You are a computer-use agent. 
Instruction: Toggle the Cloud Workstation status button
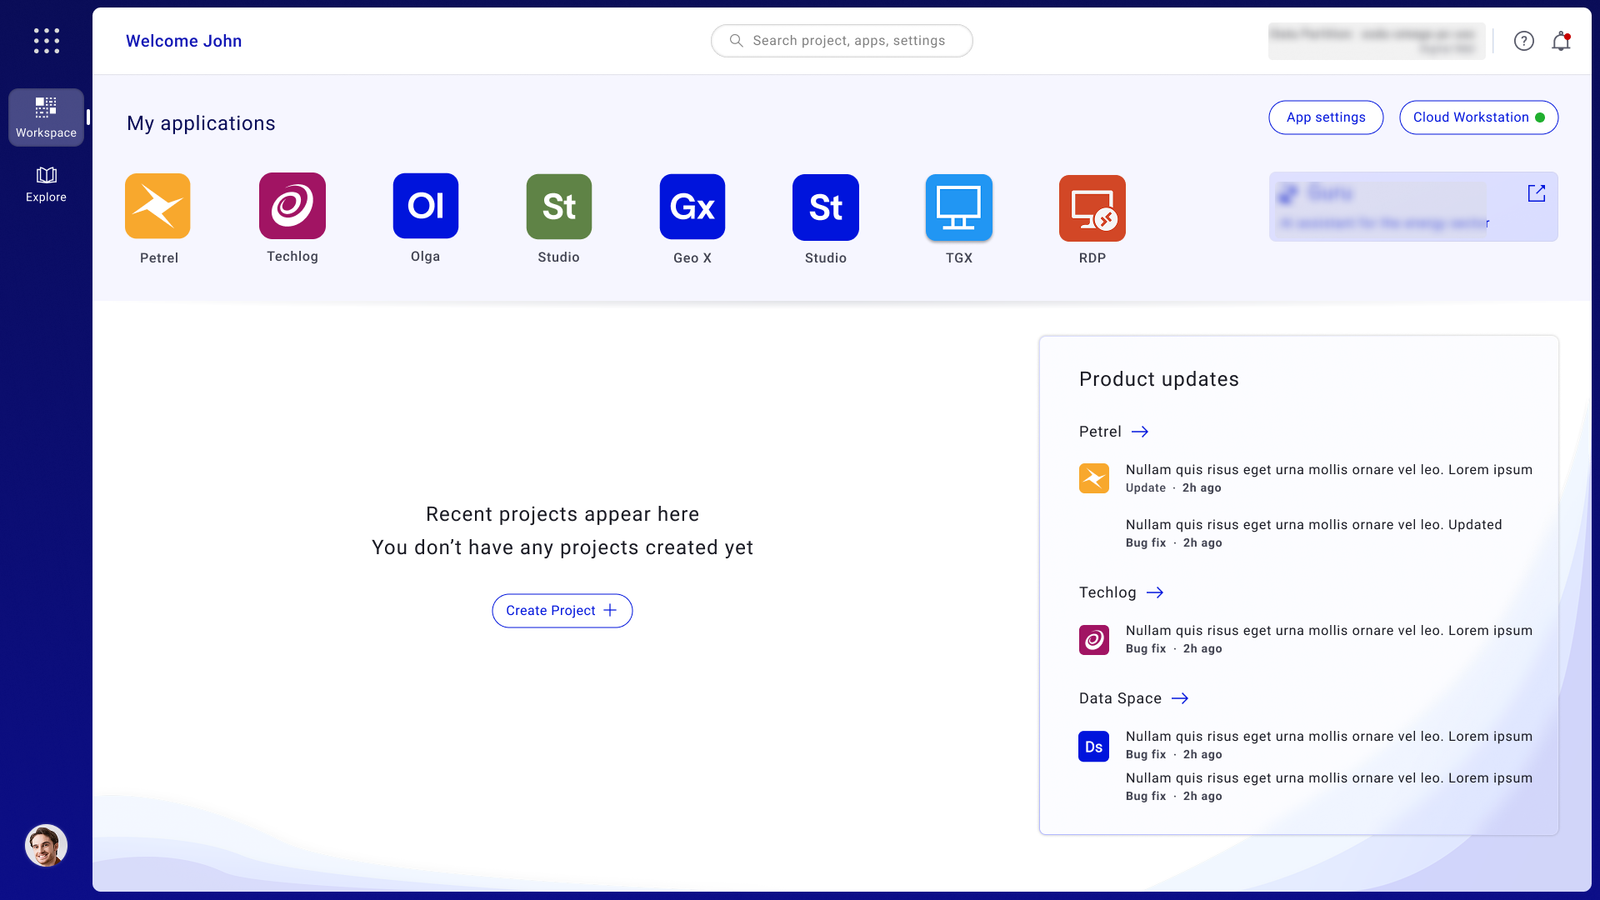pos(1478,117)
